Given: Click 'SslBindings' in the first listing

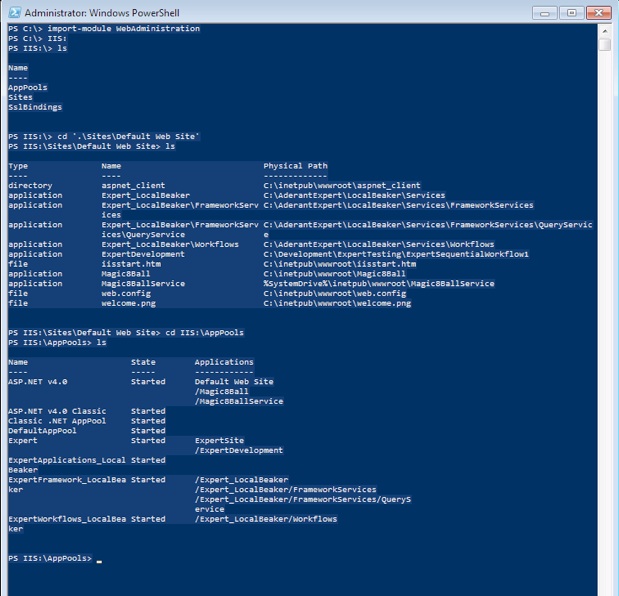Looking at the screenshot, I should click(35, 107).
